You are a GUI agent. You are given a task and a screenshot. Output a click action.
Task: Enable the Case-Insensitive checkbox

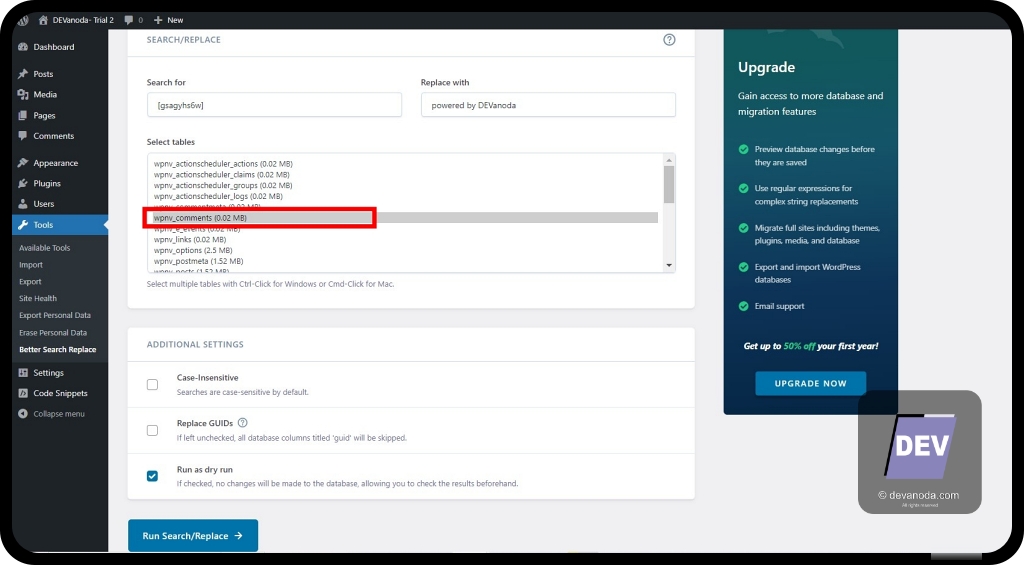tap(152, 385)
